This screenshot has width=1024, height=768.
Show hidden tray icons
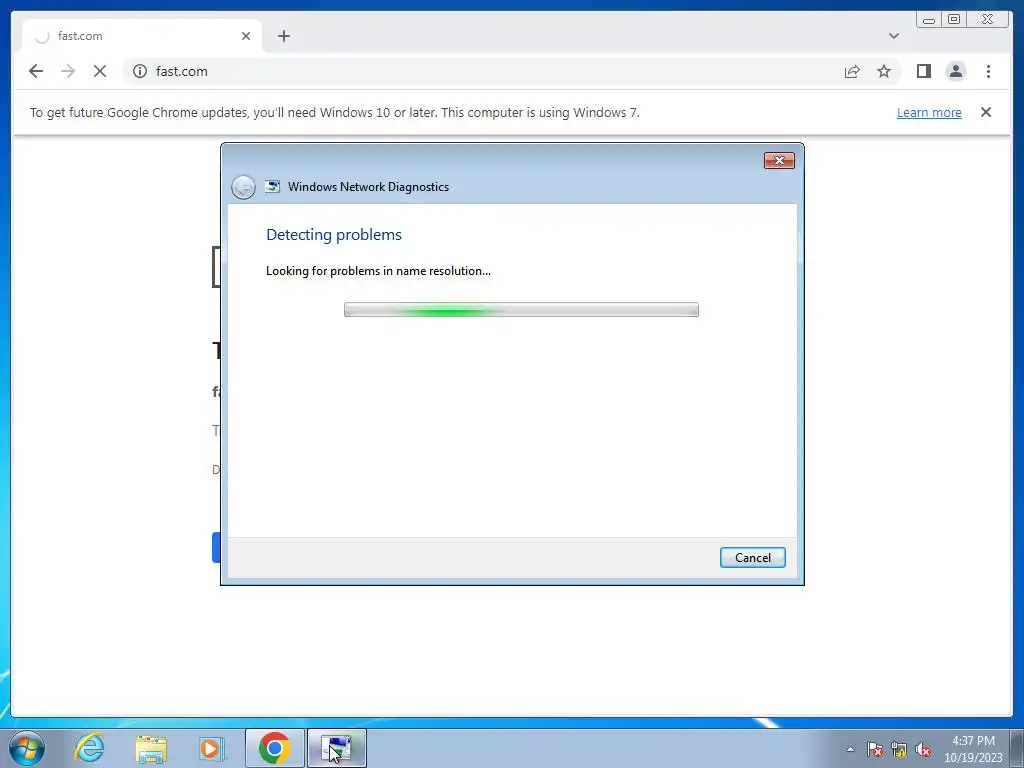click(850, 749)
